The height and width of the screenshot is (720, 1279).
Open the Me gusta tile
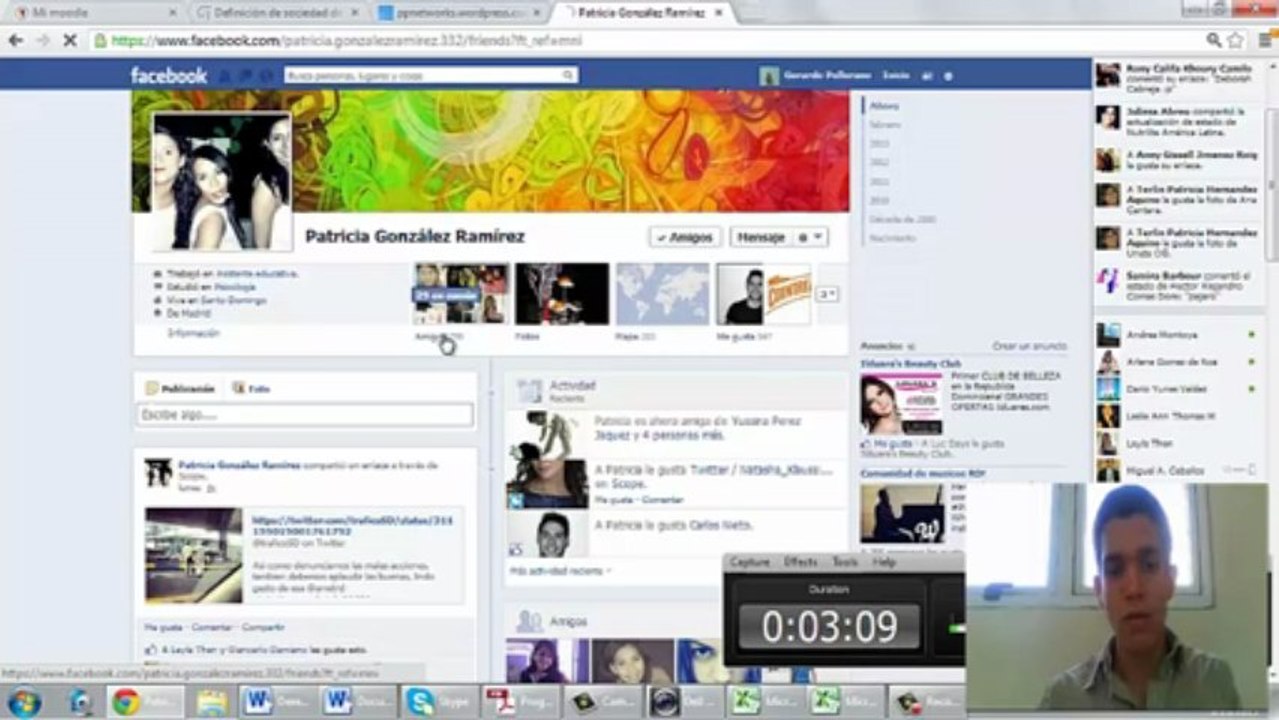coord(763,294)
